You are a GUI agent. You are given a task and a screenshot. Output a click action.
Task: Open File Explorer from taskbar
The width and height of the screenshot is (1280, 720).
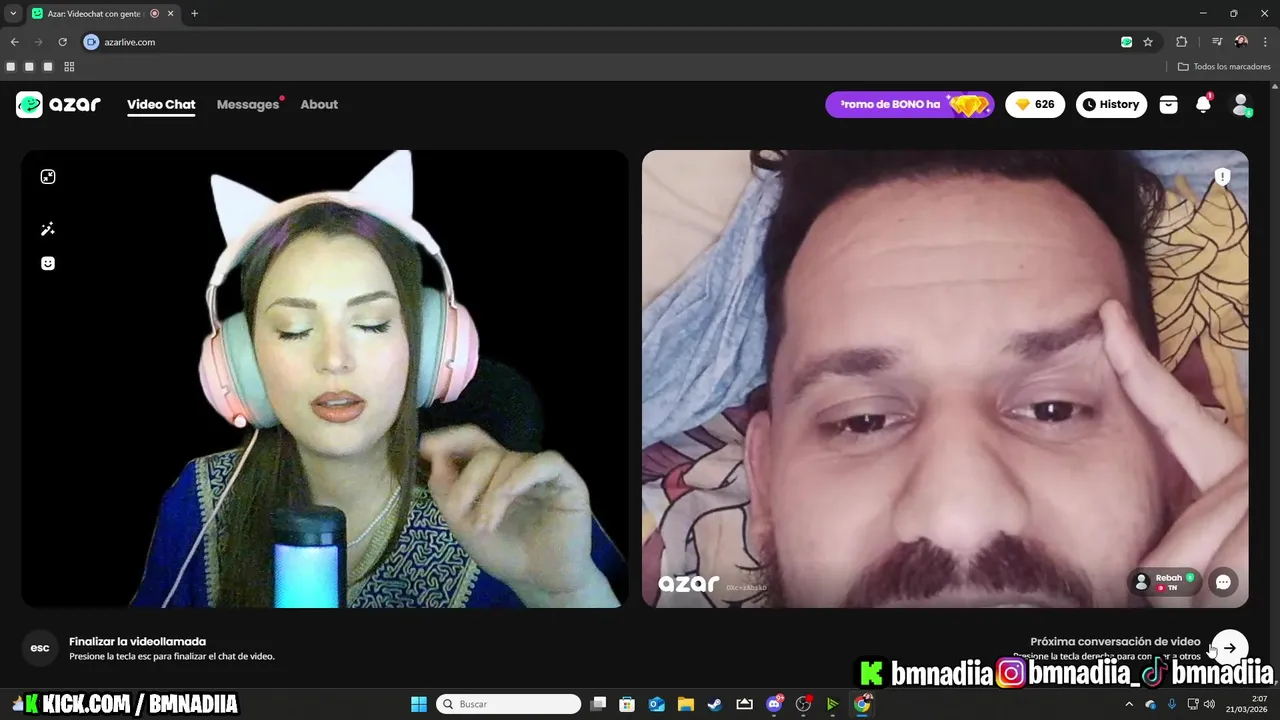686,704
